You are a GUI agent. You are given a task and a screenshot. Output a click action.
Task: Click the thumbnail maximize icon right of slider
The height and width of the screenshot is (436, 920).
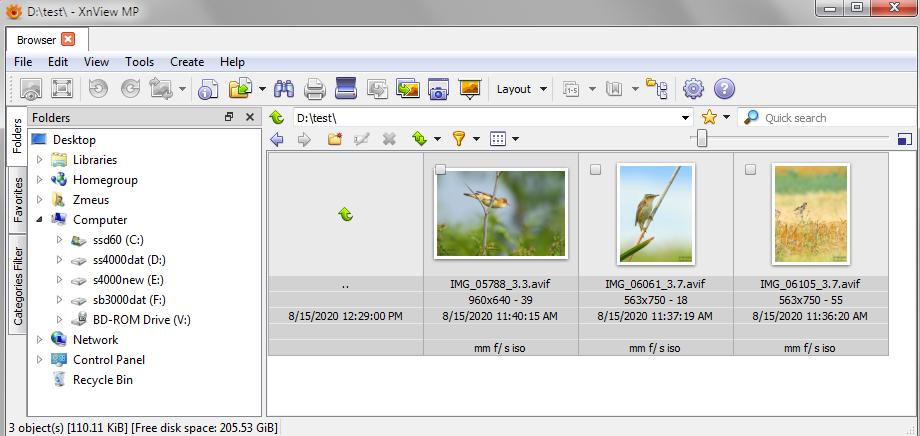pos(905,139)
